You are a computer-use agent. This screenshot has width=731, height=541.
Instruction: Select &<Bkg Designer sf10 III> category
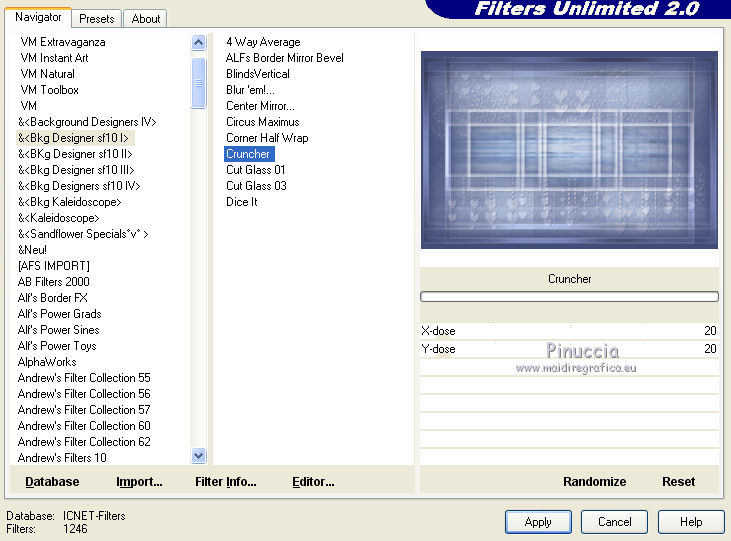click(x=76, y=170)
